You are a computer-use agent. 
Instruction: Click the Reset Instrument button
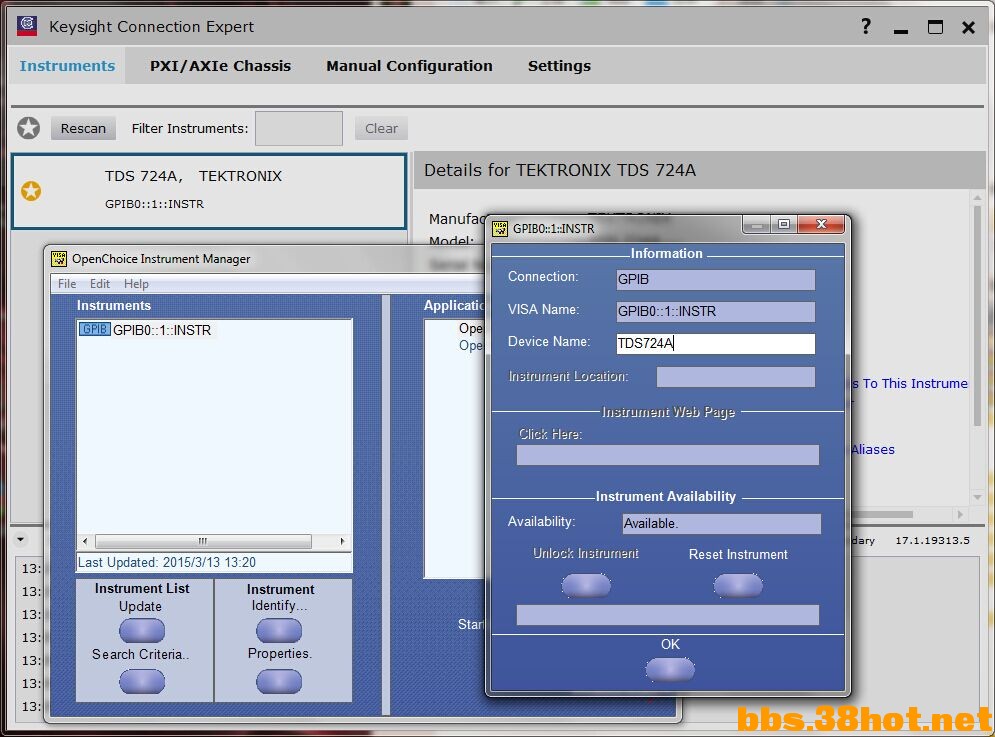click(x=737, y=585)
